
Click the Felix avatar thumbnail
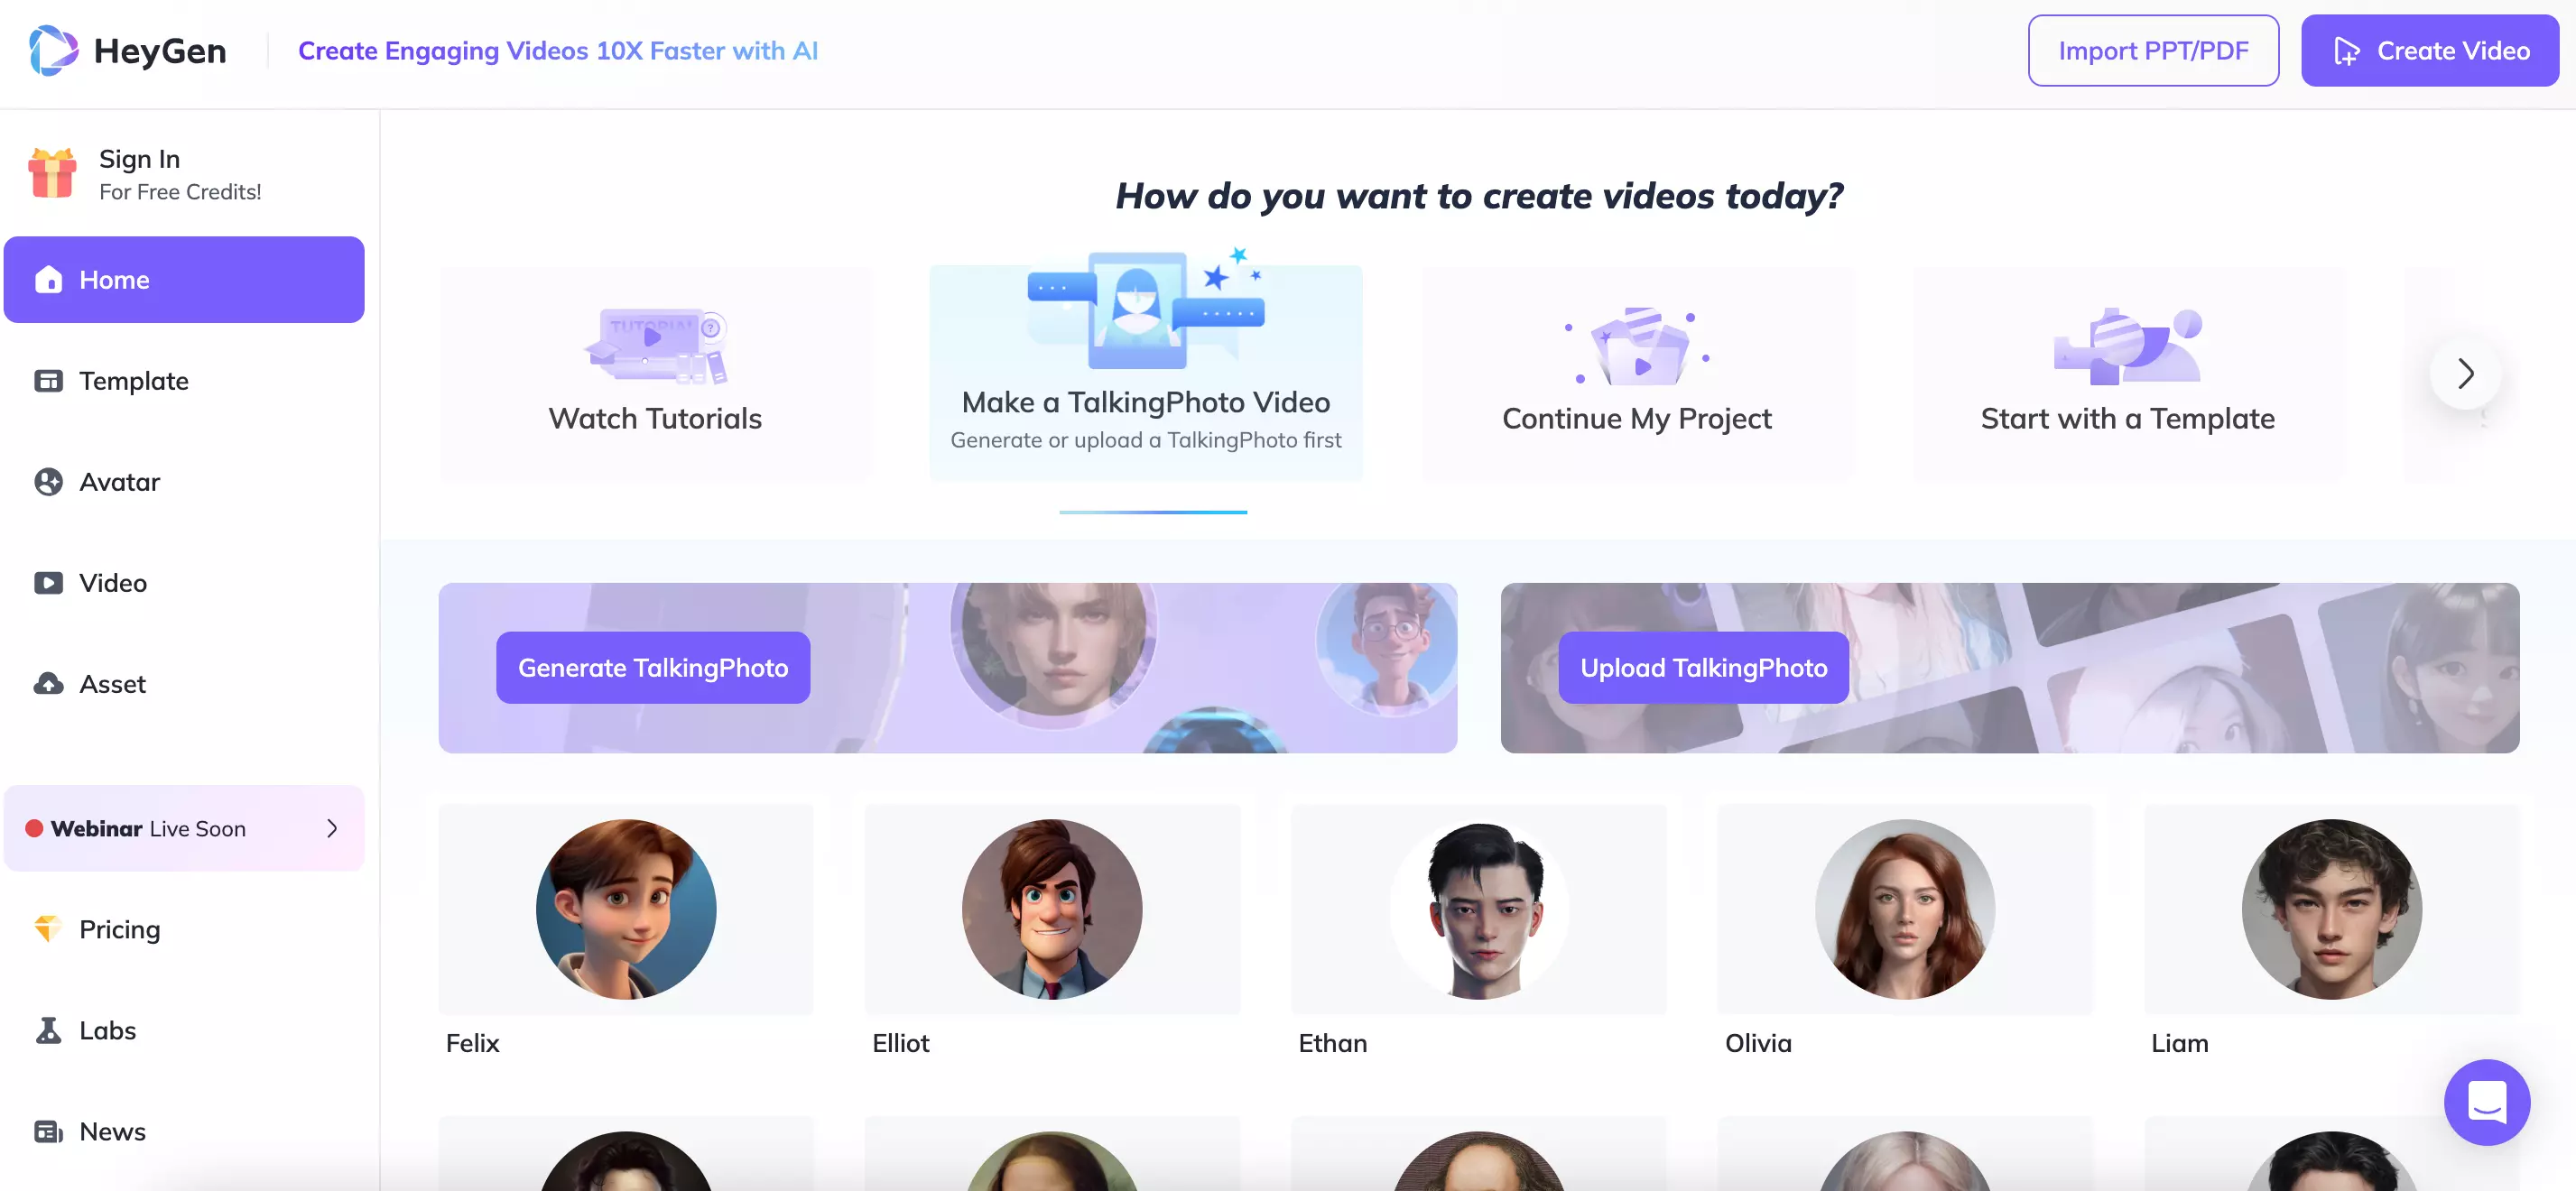tap(625, 909)
